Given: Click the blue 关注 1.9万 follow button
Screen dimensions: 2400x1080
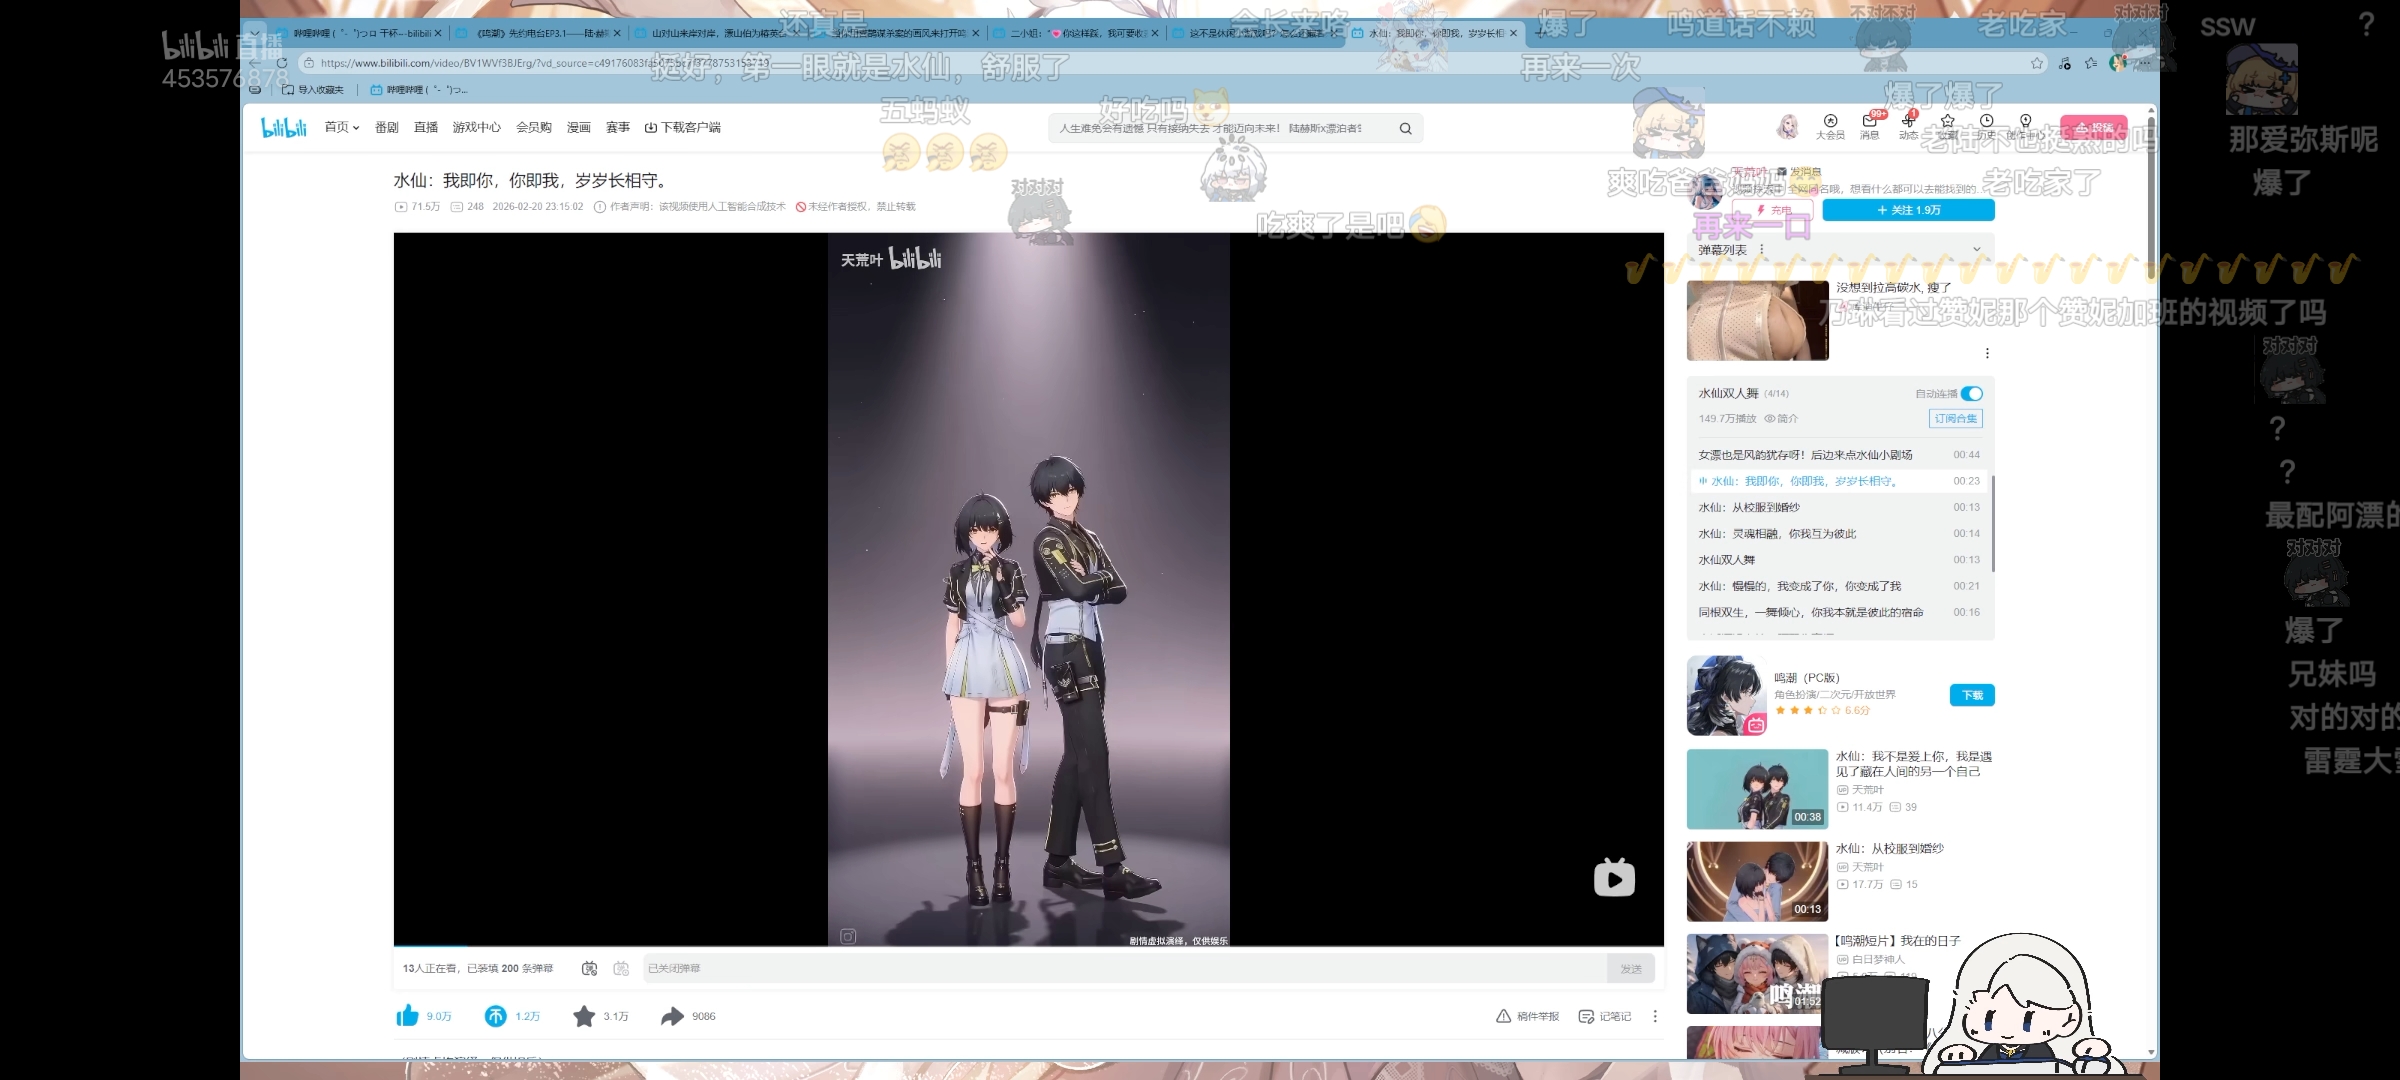Looking at the screenshot, I should (x=1908, y=210).
